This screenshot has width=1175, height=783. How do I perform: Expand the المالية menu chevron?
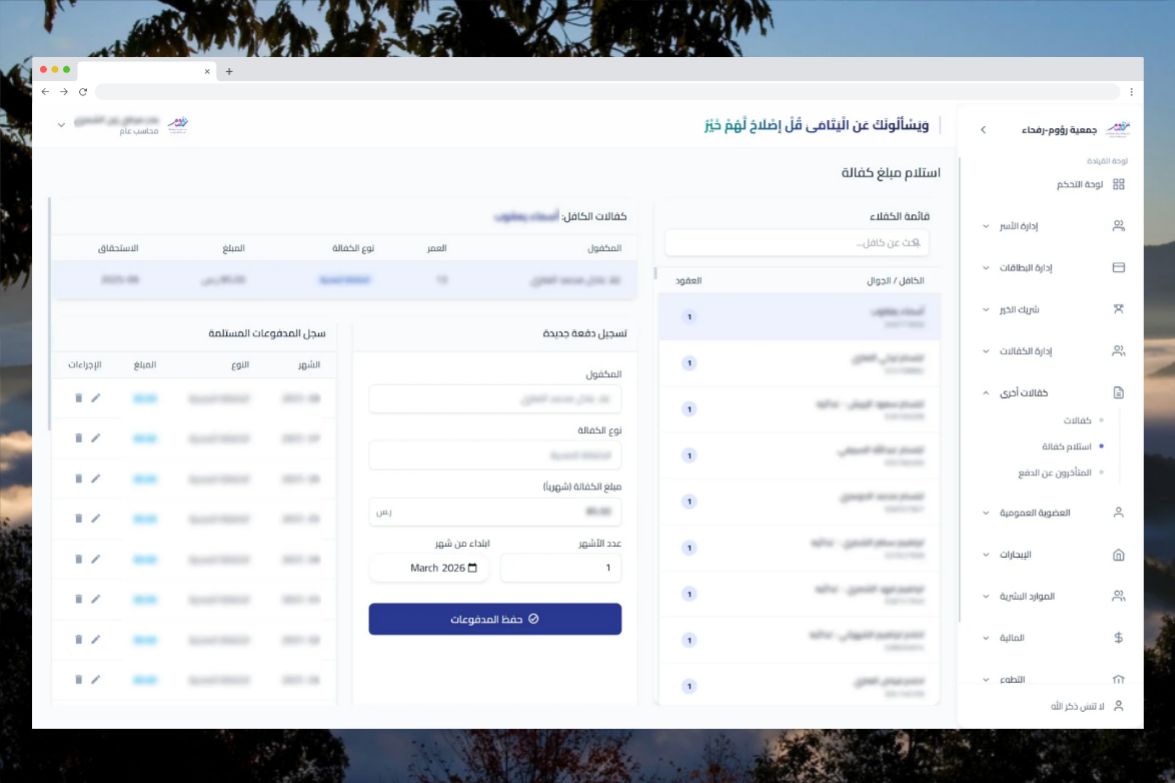(985, 638)
